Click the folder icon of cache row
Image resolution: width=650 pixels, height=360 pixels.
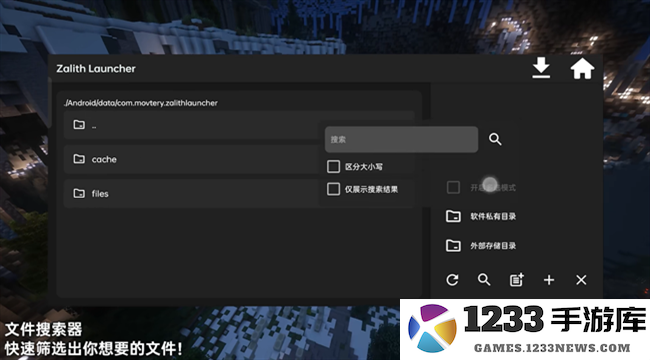click(79, 159)
